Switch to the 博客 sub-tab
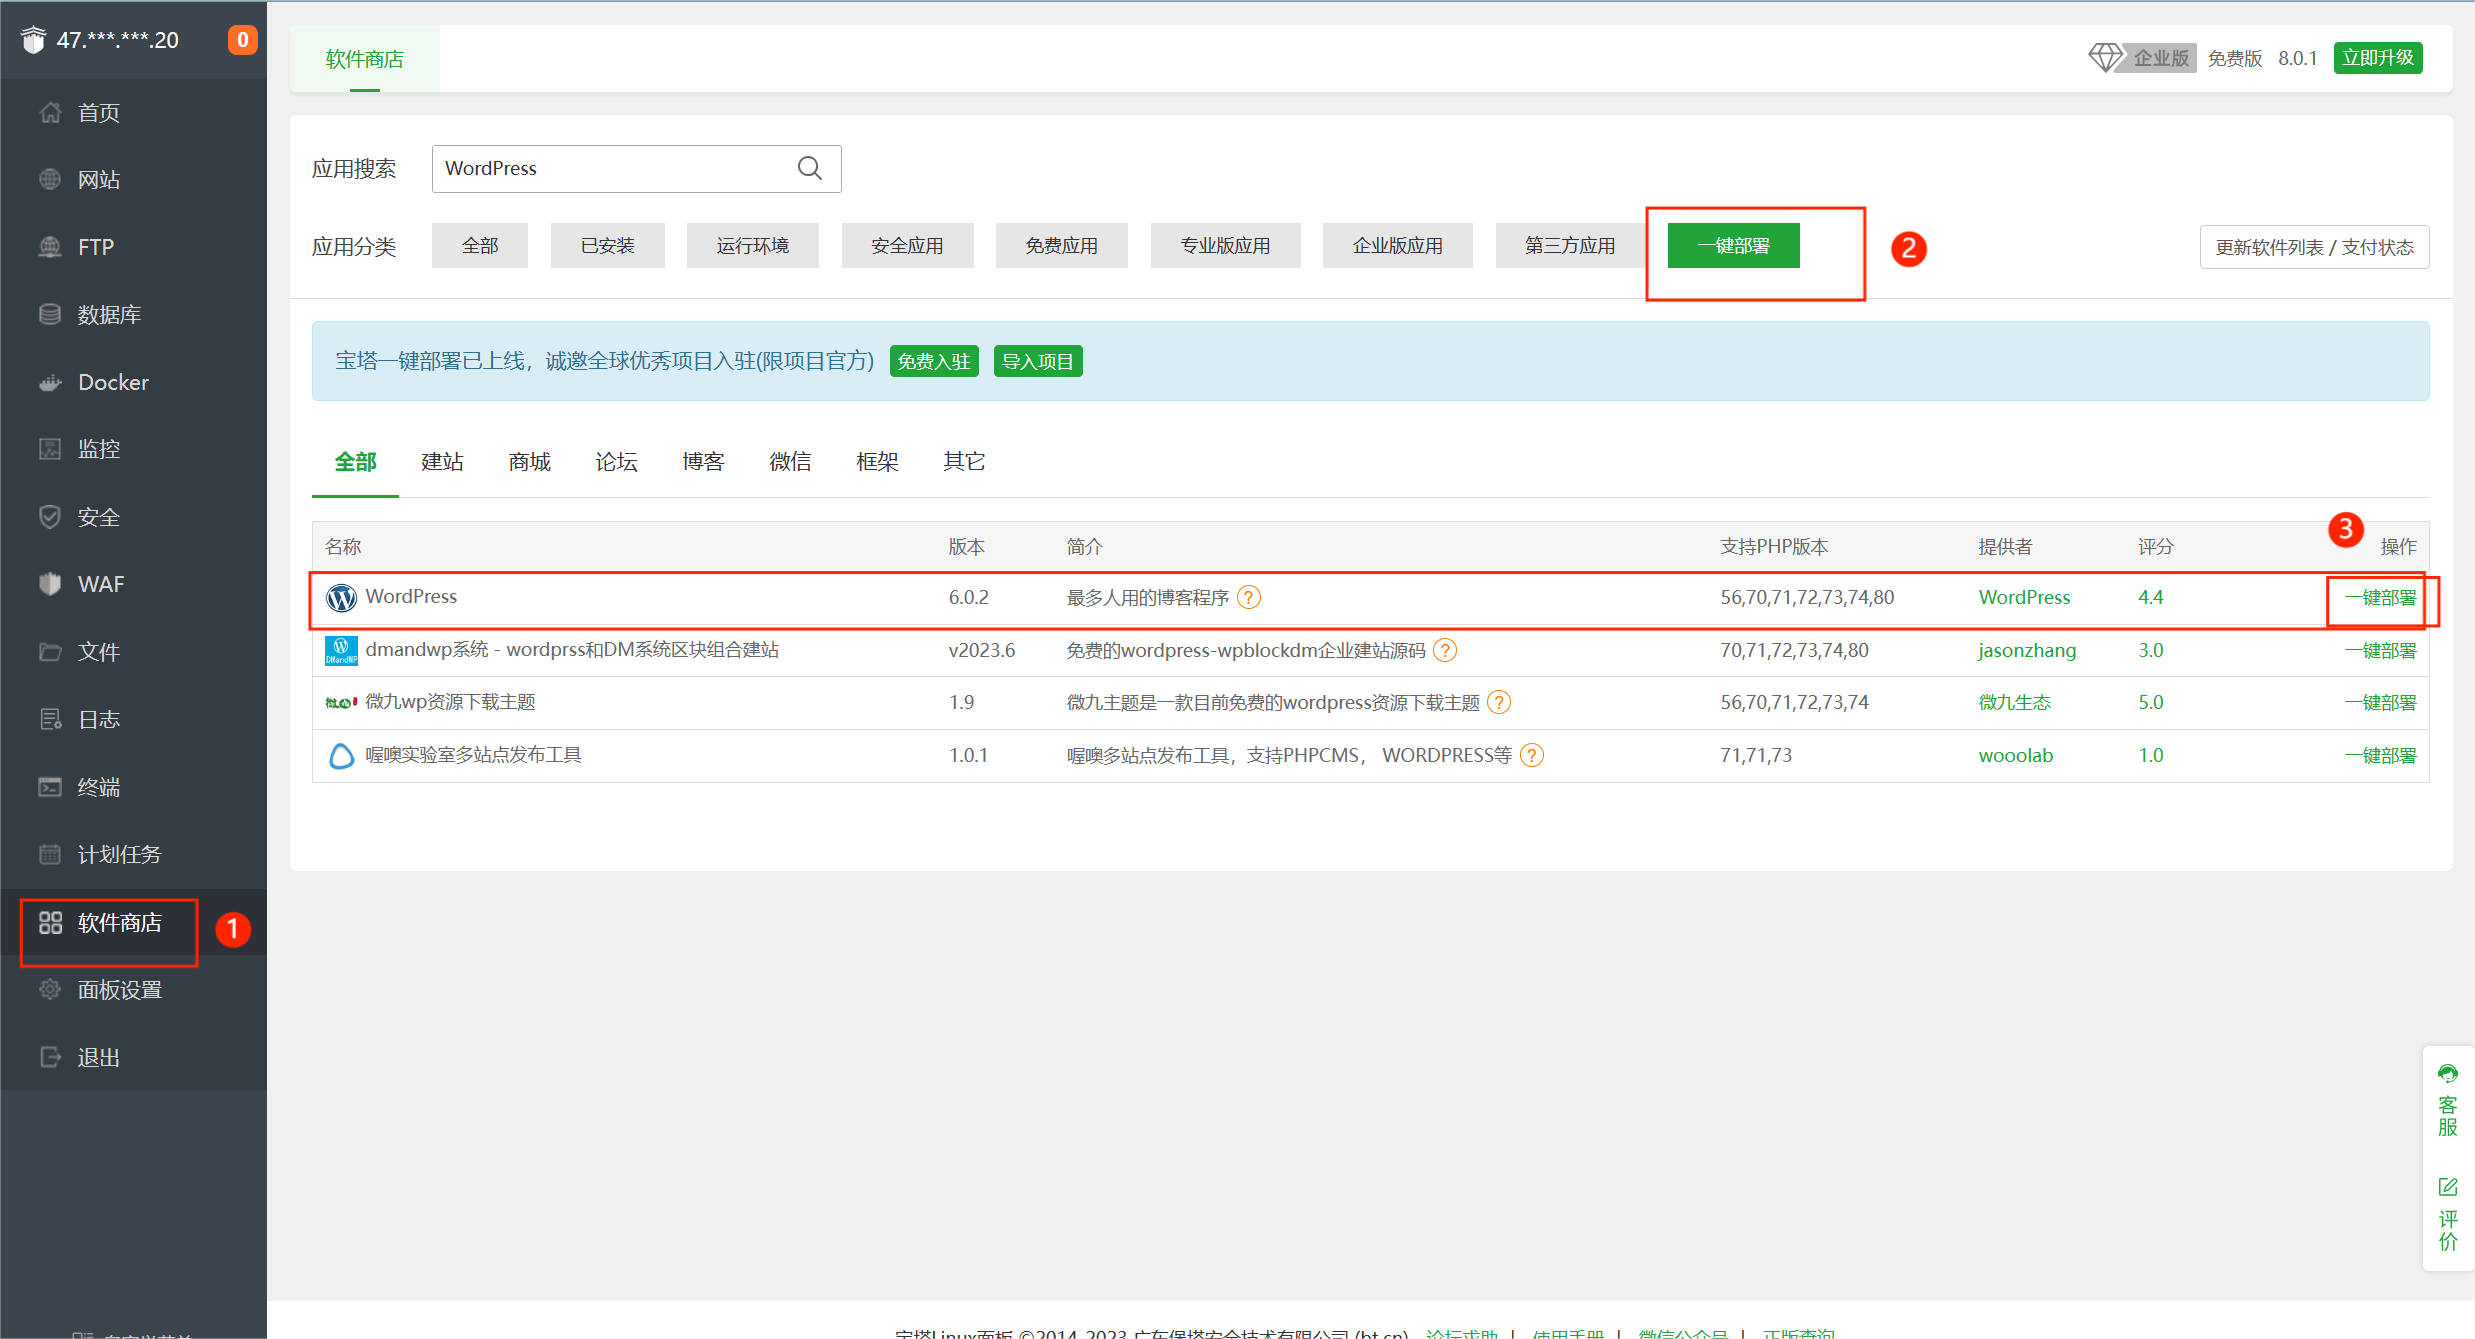This screenshot has width=2475, height=1339. tap(703, 461)
